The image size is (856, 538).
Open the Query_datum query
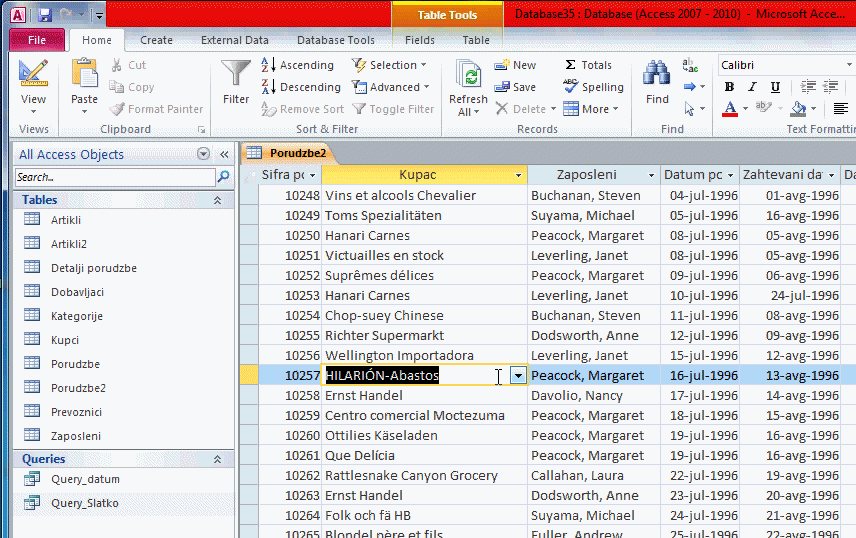(x=85, y=480)
